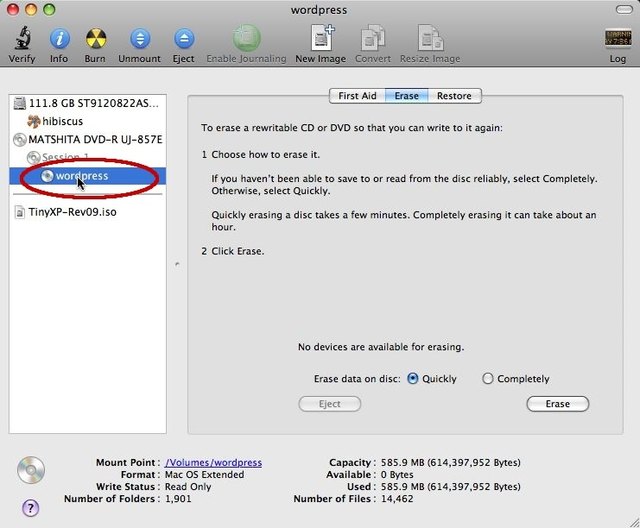Click the Available value '0 Bytes'
The height and width of the screenshot is (528, 640).
pos(397,475)
